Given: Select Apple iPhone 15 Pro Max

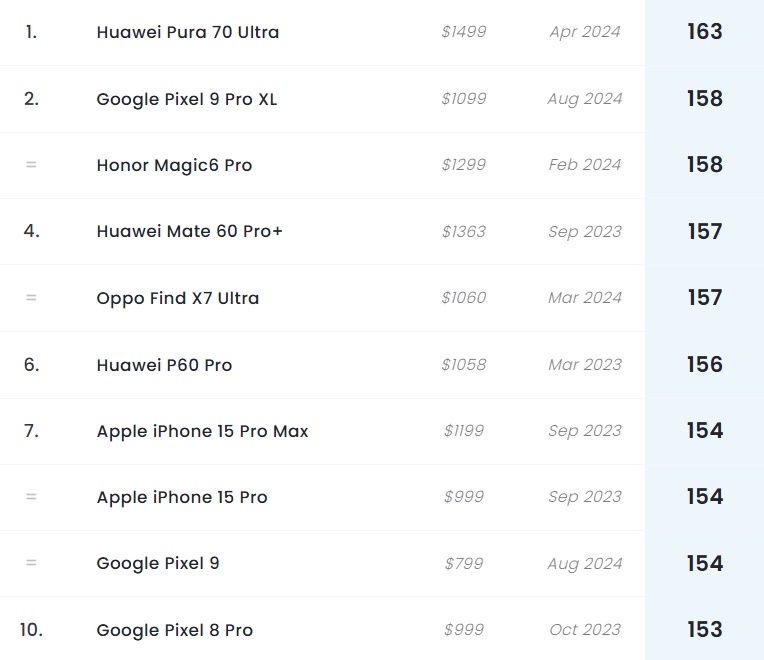Looking at the screenshot, I should click(203, 431).
